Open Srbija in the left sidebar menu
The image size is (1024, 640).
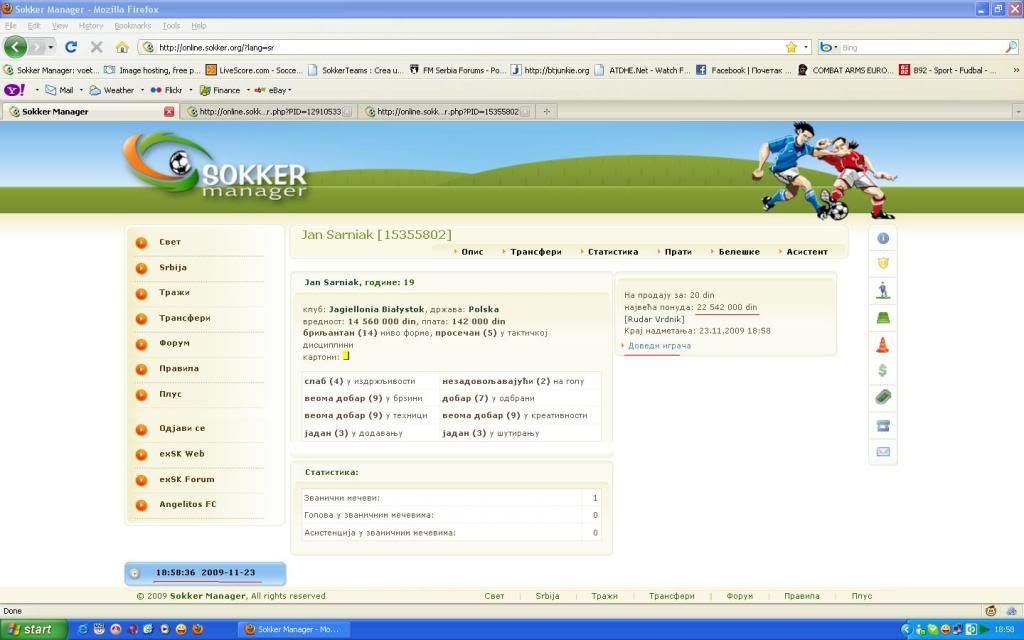[x=173, y=268]
